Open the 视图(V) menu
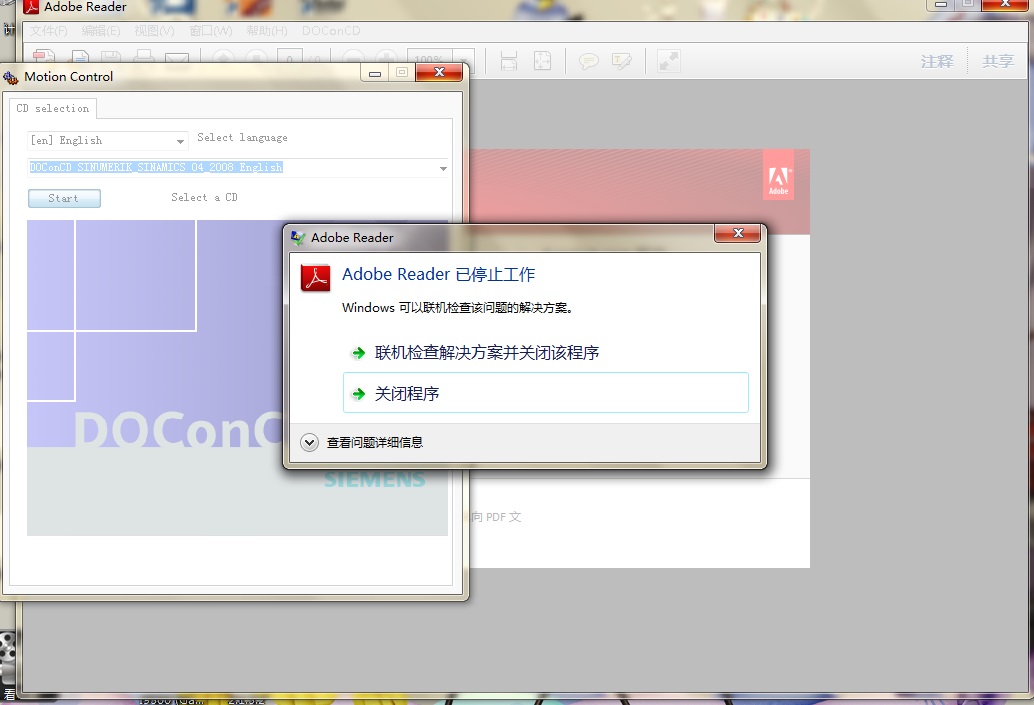This screenshot has width=1034, height=705. coord(154,31)
